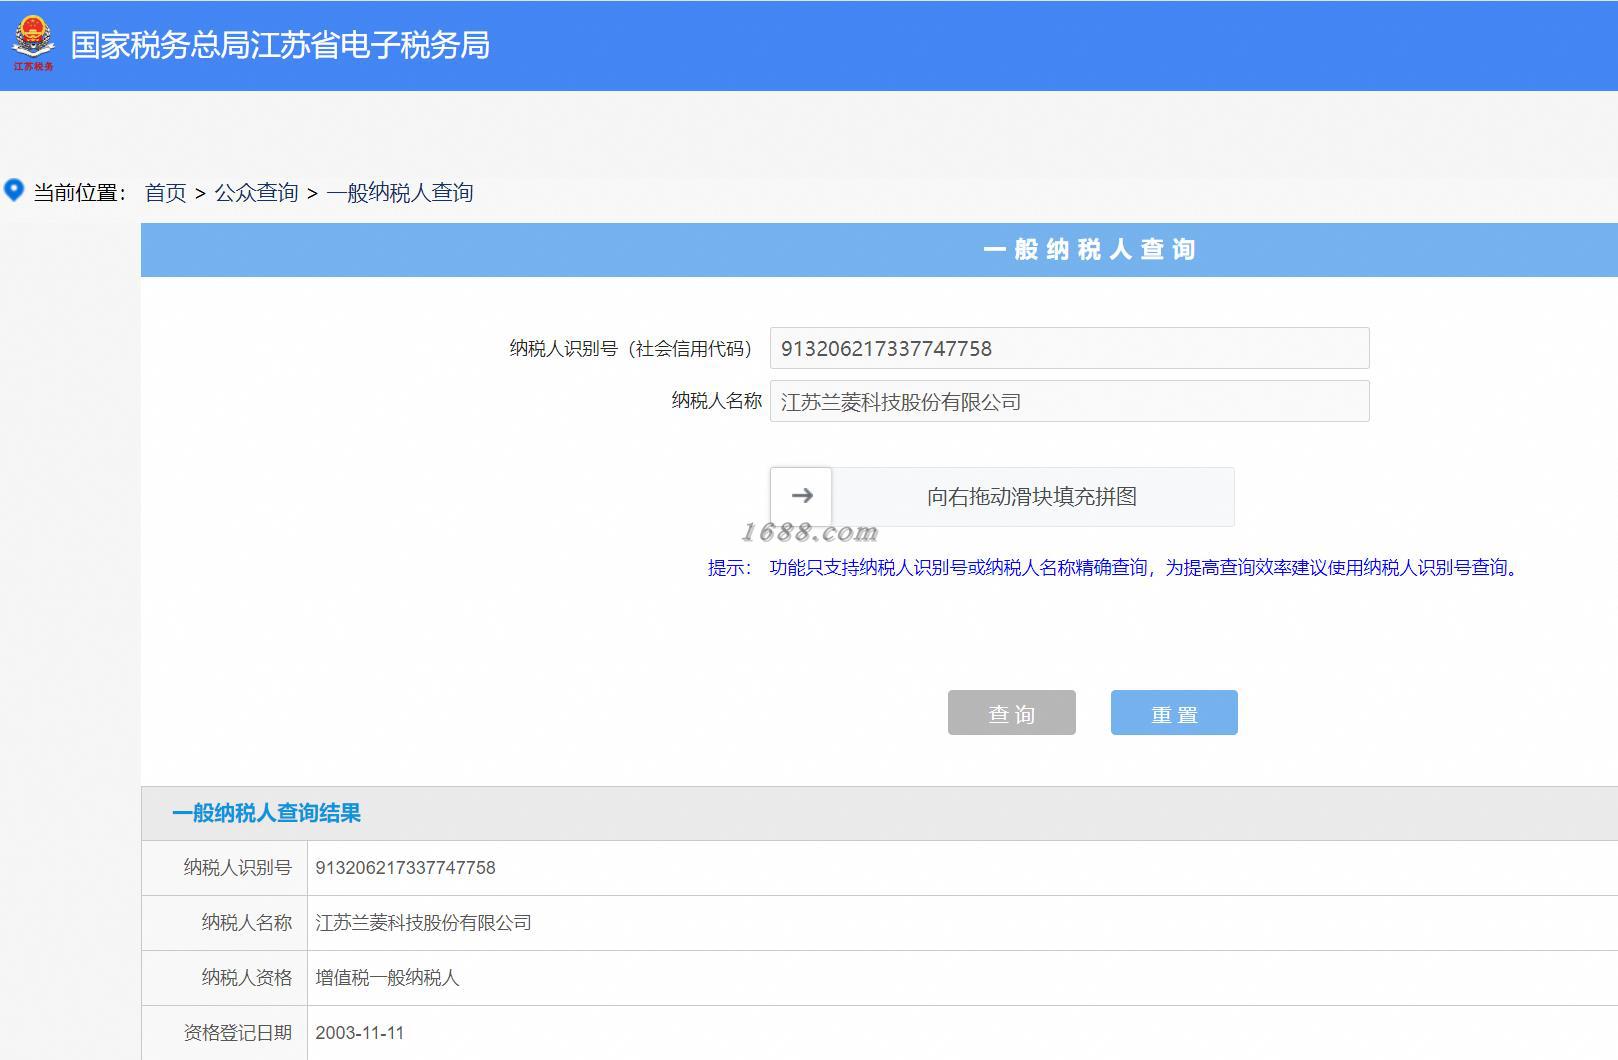Image resolution: width=1618 pixels, height=1060 pixels.
Task: Click the 纳税人识别号 label in the results table
Action: click(x=237, y=868)
